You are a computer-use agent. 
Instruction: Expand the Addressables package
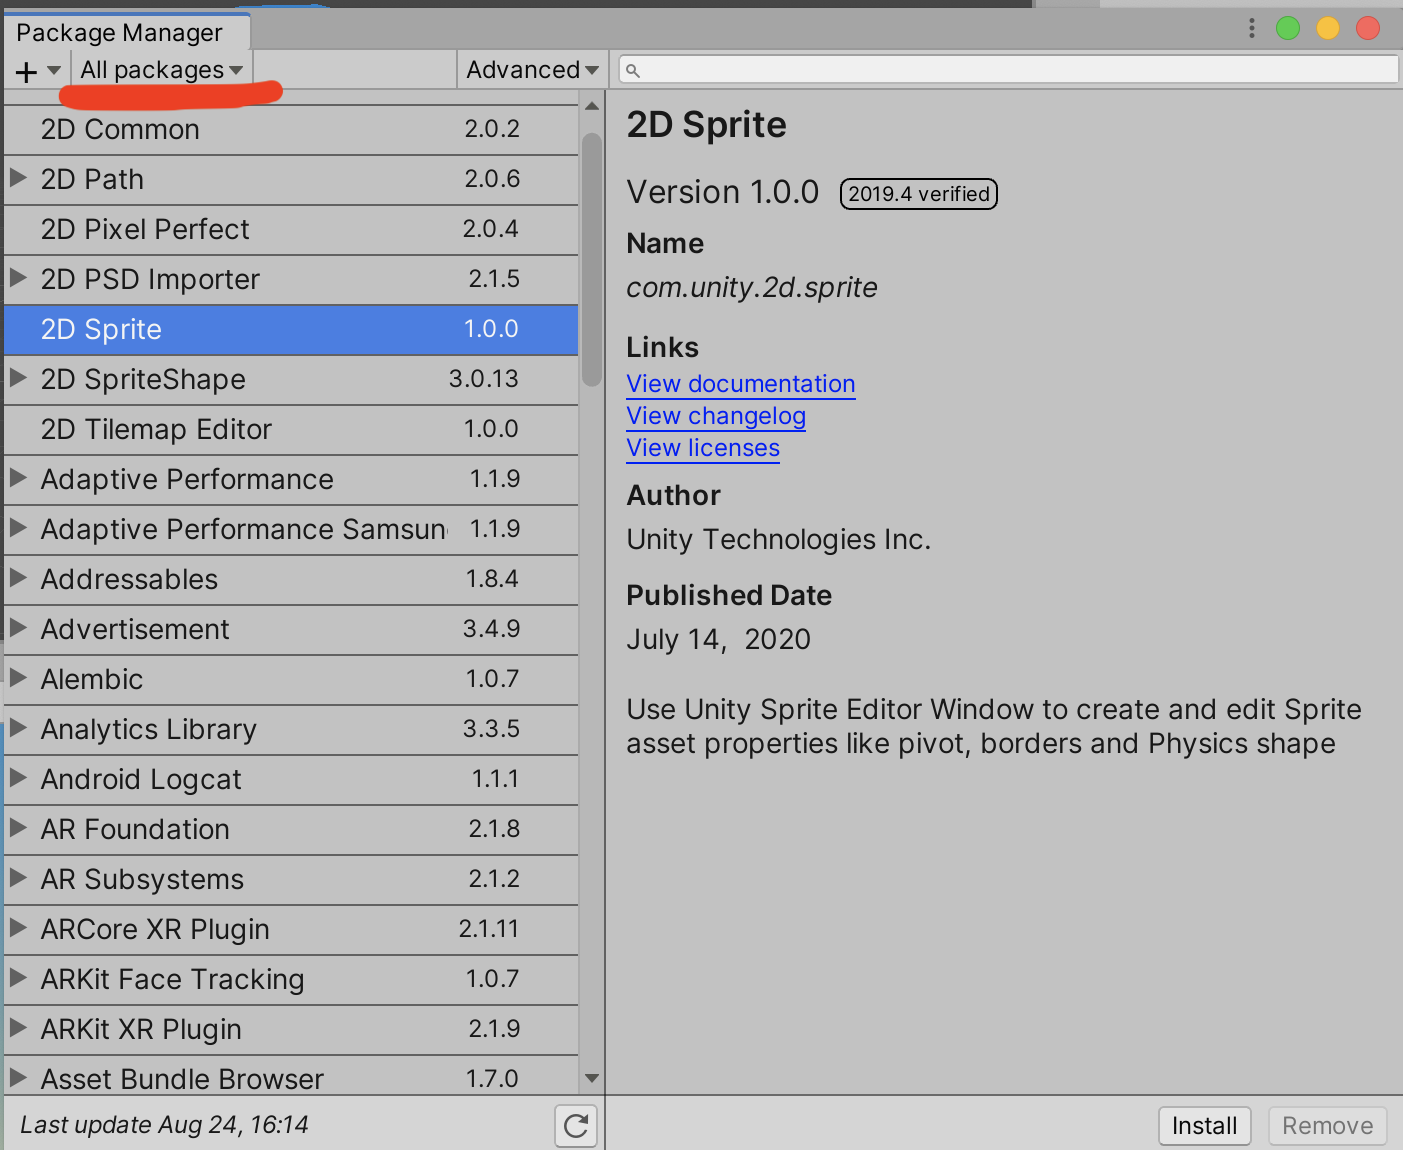tap(18, 578)
